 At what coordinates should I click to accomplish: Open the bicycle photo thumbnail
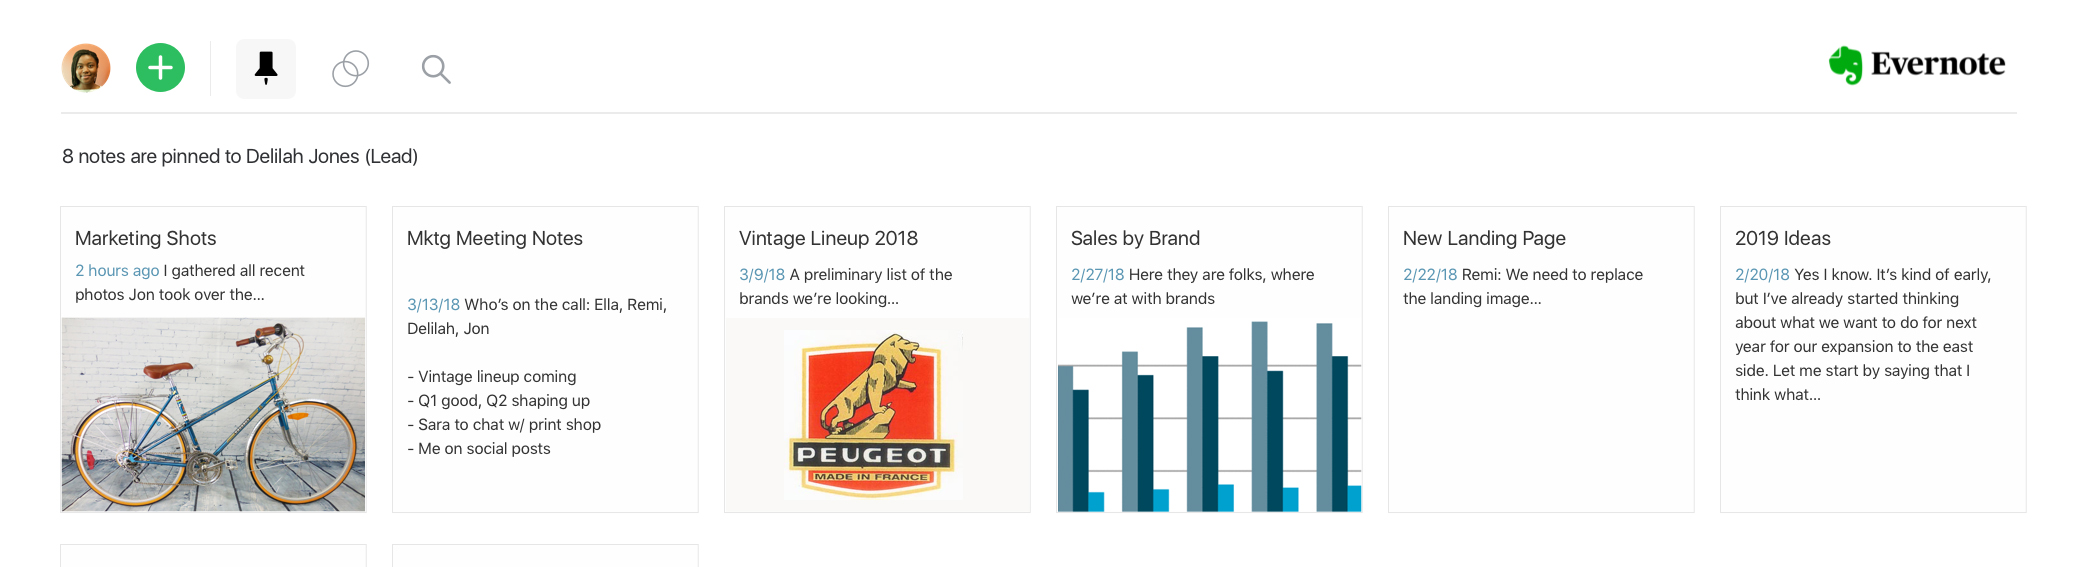tap(213, 414)
